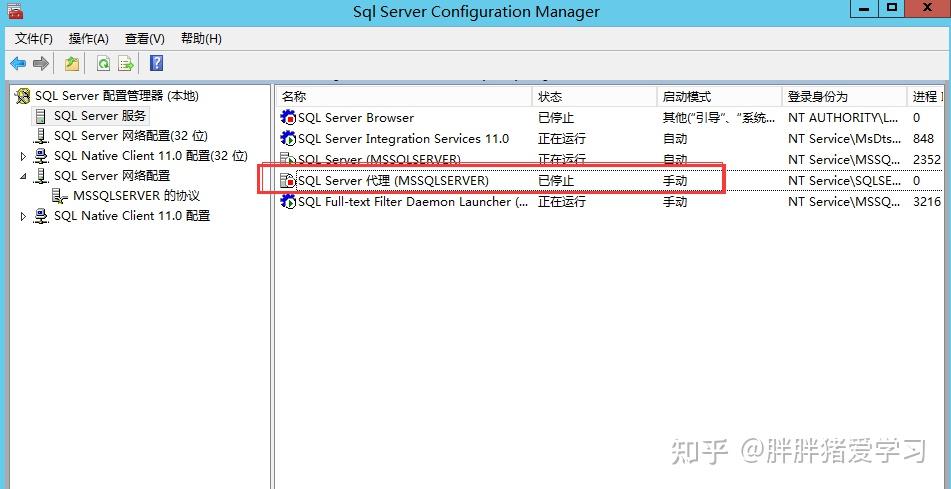This screenshot has height=489, width=951.
Task: Click the NT Service\MsDts... login cell
Action: [x=844, y=139]
